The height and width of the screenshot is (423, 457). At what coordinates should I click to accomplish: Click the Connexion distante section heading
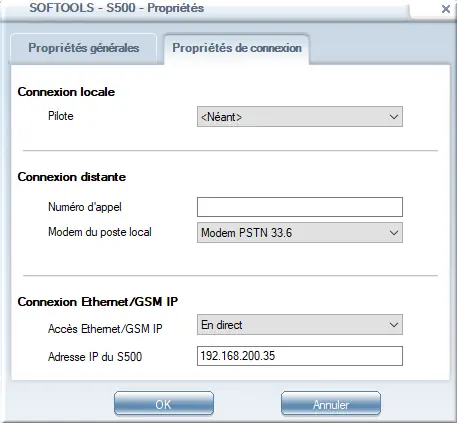point(72,177)
